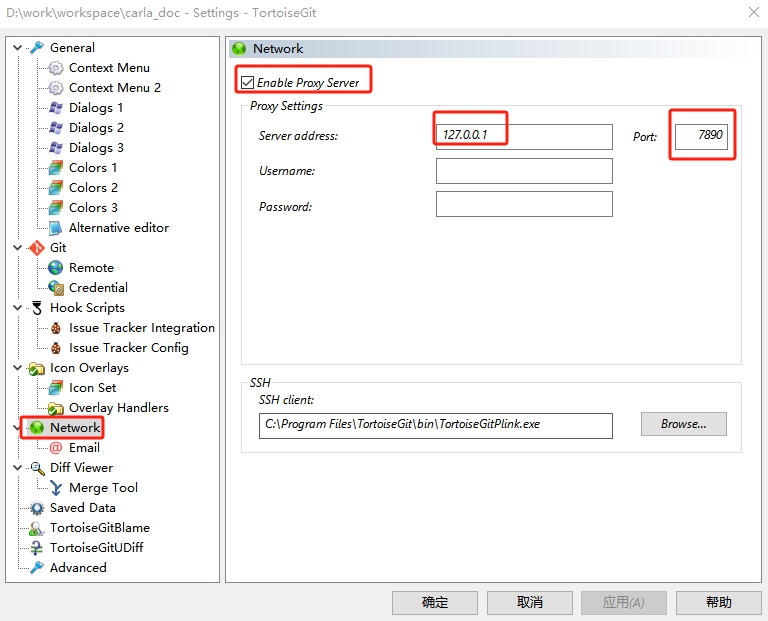The width and height of the screenshot is (768, 621).
Task: Click the Email @ icon
Action: (x=56, y=448)
